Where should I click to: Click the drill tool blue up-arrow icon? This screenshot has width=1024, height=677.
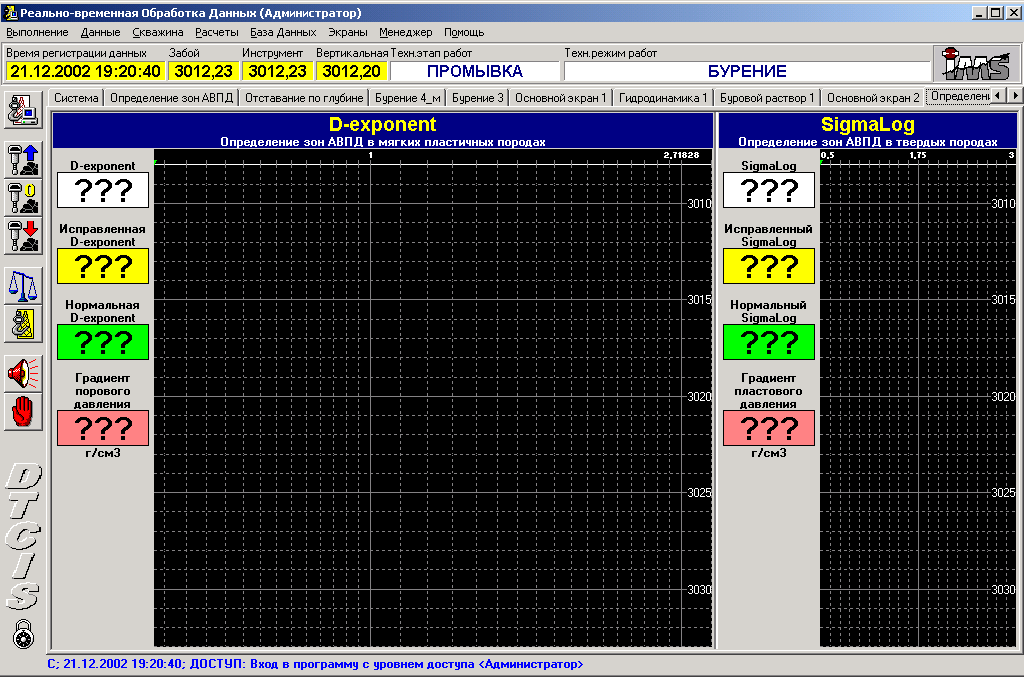pyautogui.click(x=24, y=160)
